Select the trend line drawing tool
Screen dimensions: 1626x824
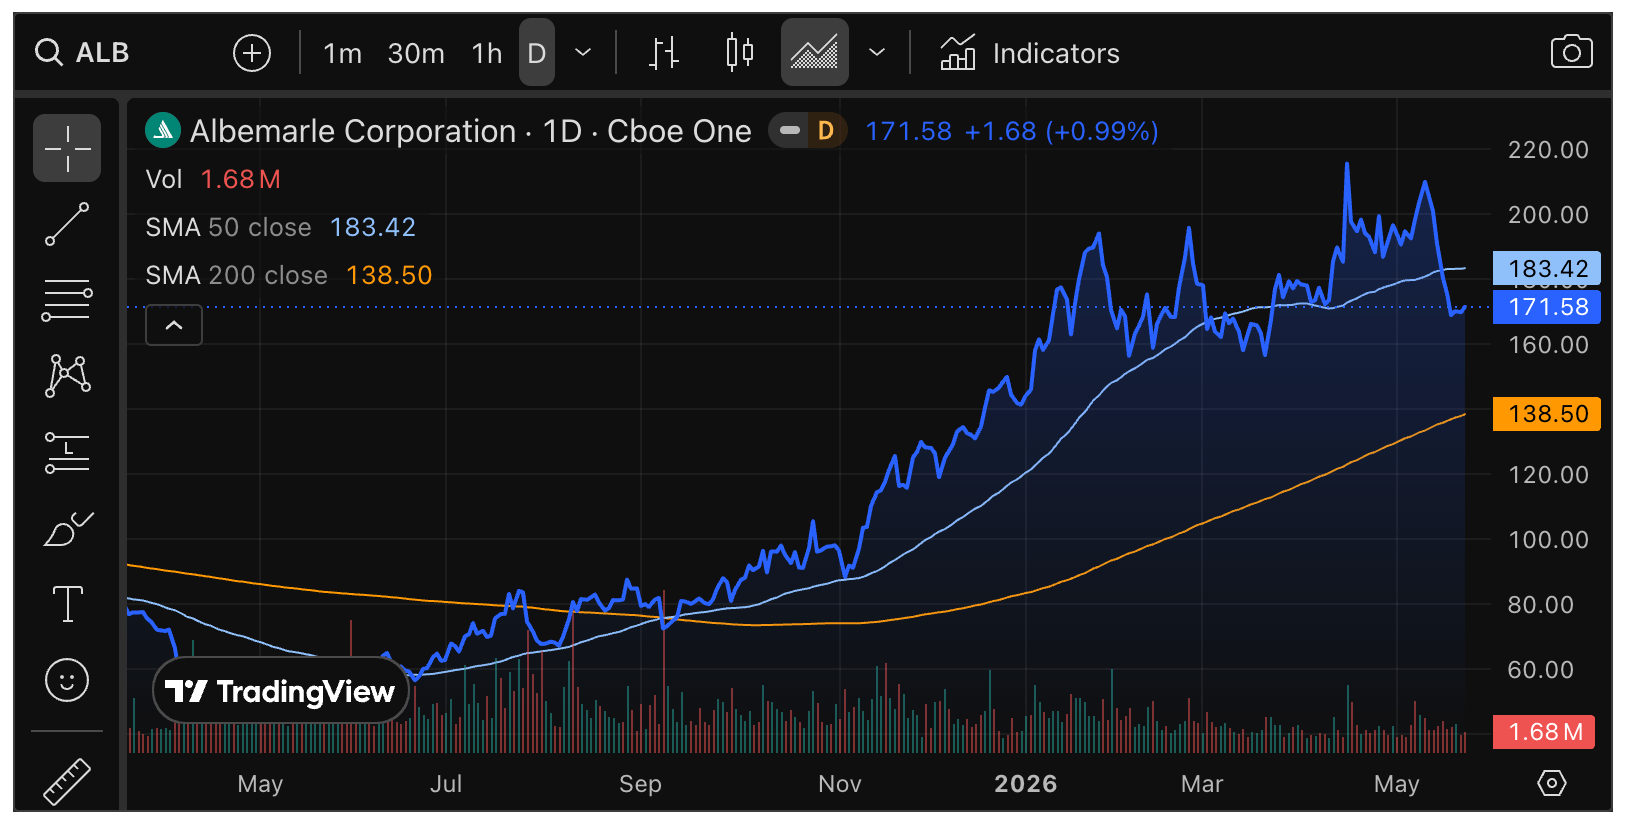click(x=67, y=224)
